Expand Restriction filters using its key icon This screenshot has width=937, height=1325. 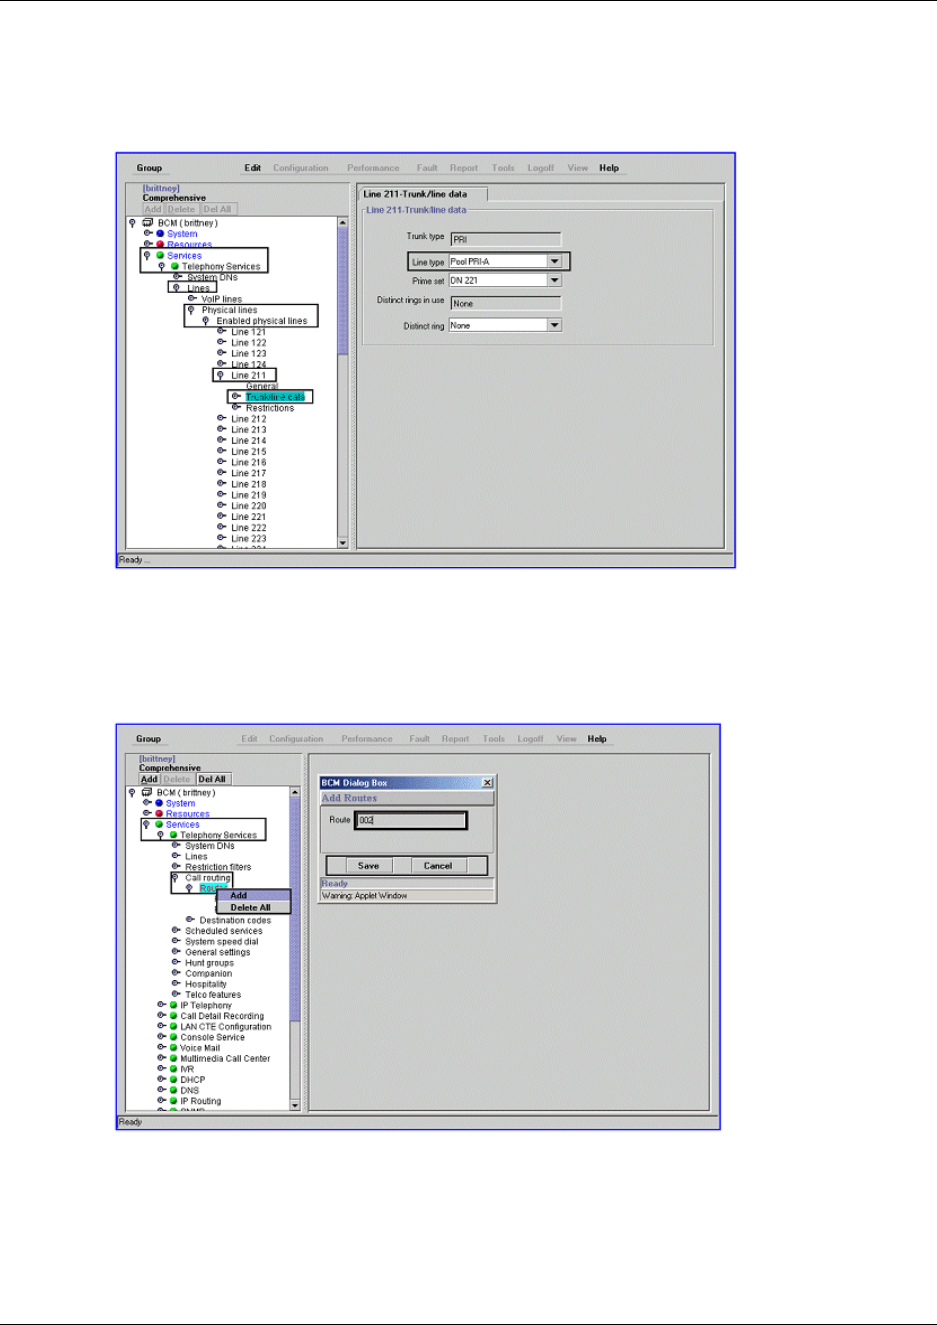[176, 866]
